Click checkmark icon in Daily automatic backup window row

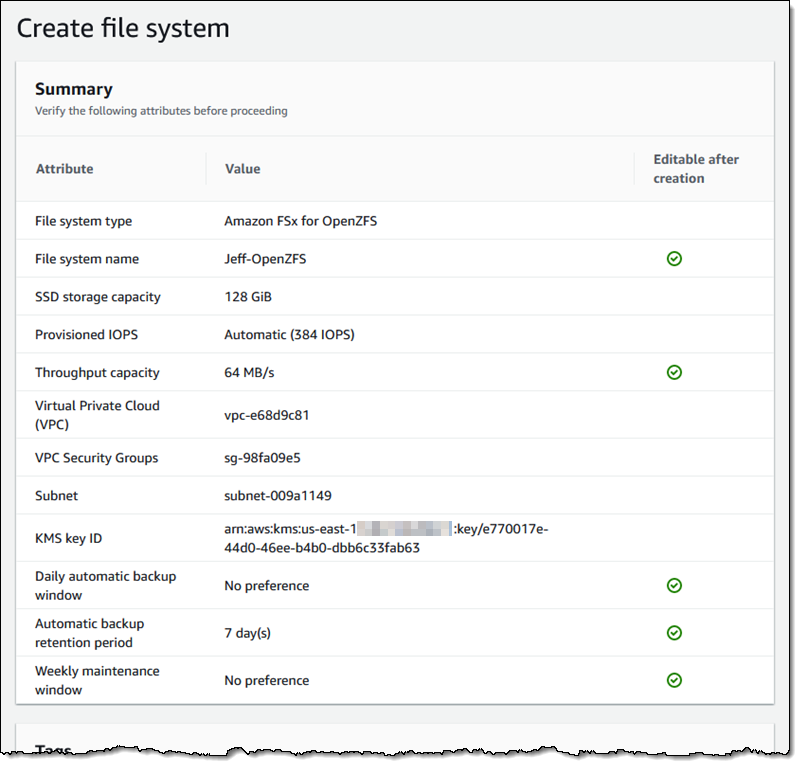tap(674, 585)
